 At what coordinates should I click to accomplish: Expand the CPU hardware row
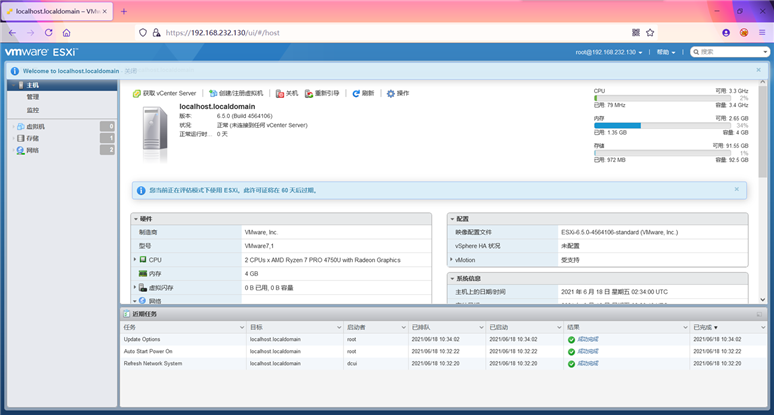135,259
